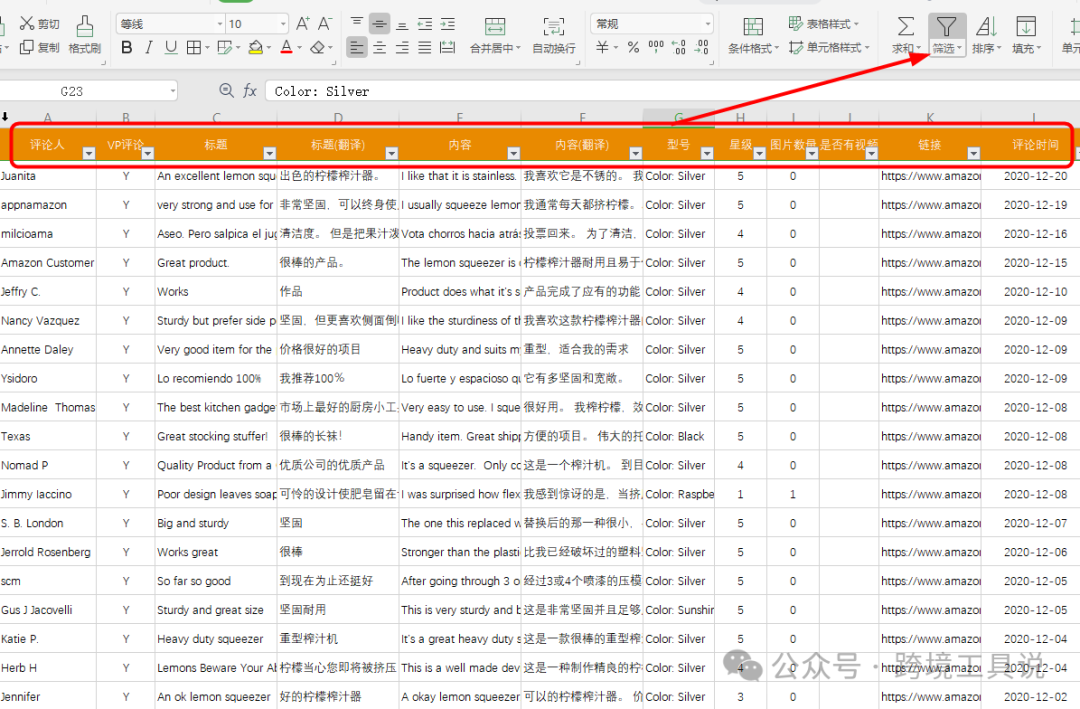Open filter dropdown for 链接 column

(x=973, y=153)
